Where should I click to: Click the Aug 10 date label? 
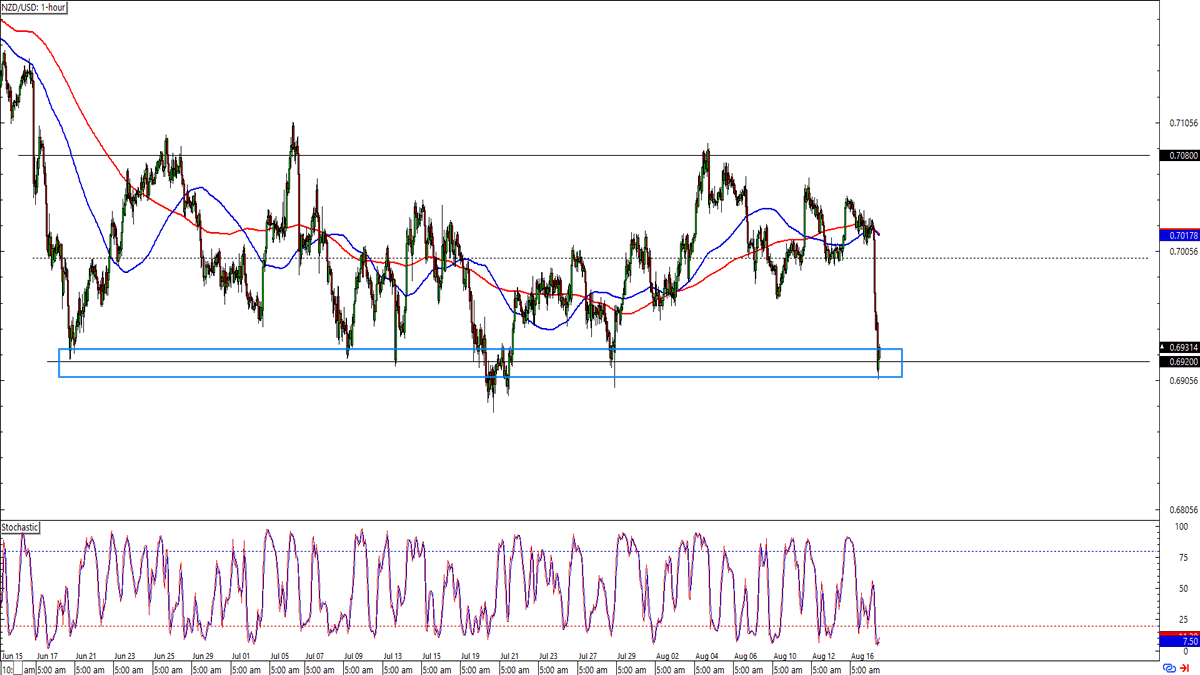(x=784, y=657)
